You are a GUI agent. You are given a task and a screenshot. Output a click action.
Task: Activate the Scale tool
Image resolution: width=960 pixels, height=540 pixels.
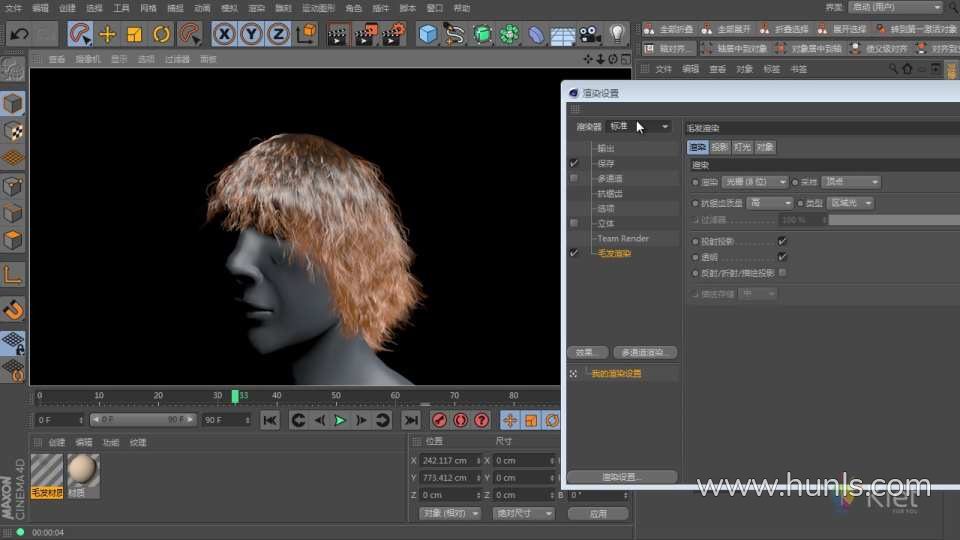(134, 34)
